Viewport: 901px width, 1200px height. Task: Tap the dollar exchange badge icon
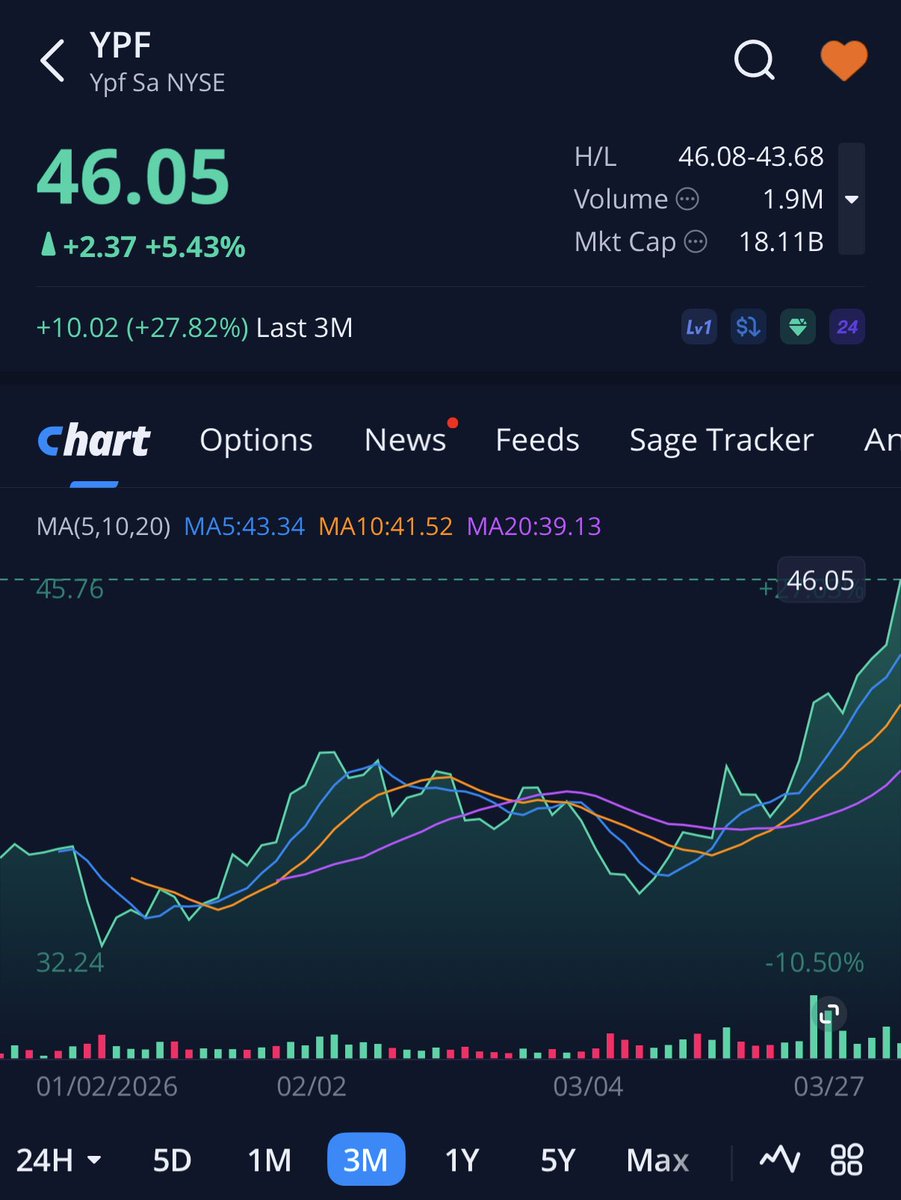coord(748,327)
